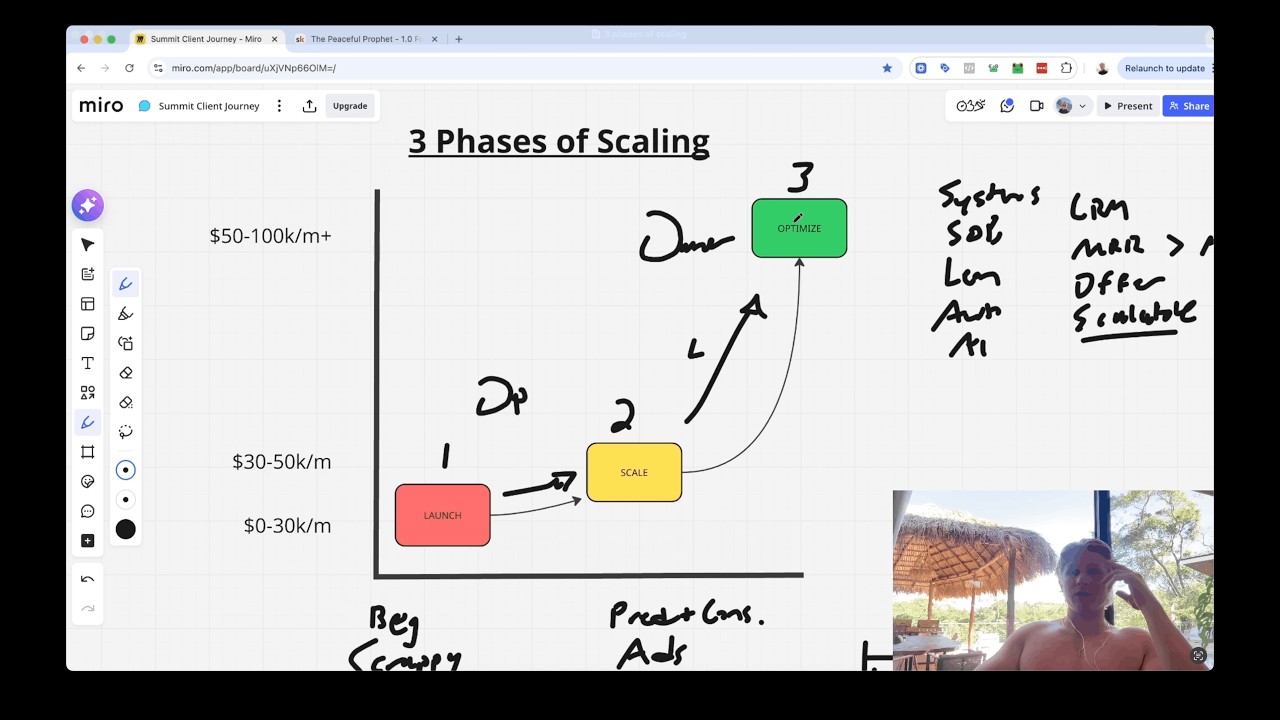
Task: Click the blue Share button
Action: click(x=1189, y=106)
